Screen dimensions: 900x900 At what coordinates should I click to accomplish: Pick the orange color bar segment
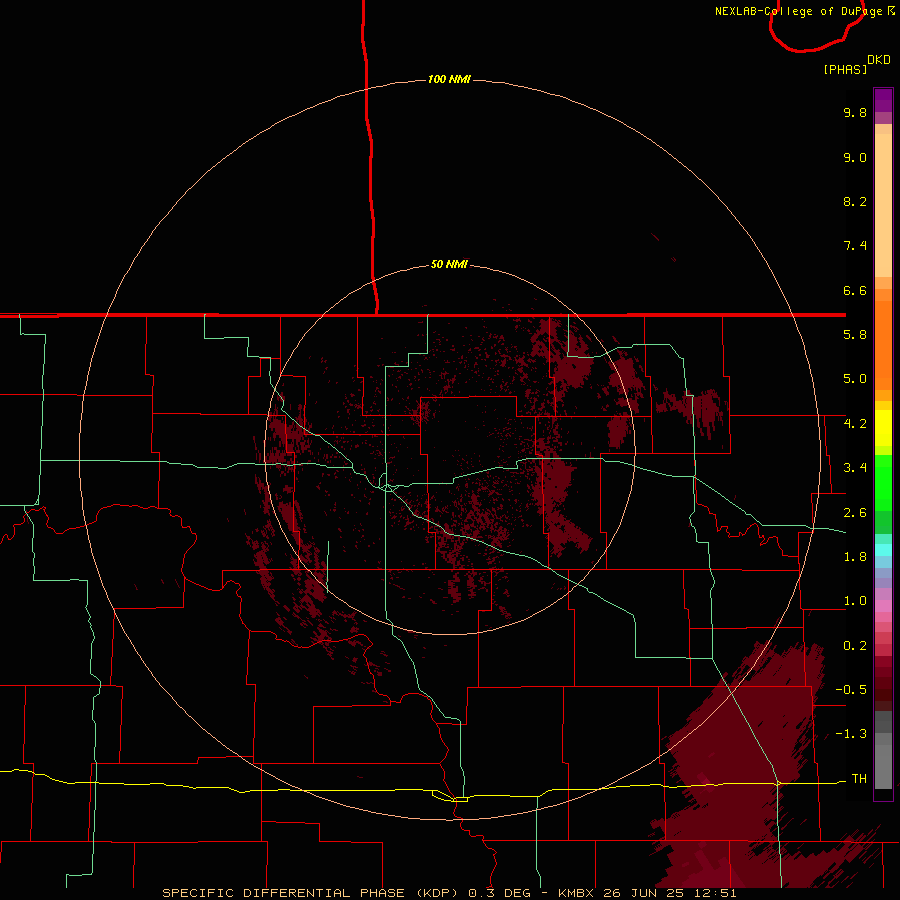click(883, 345)
